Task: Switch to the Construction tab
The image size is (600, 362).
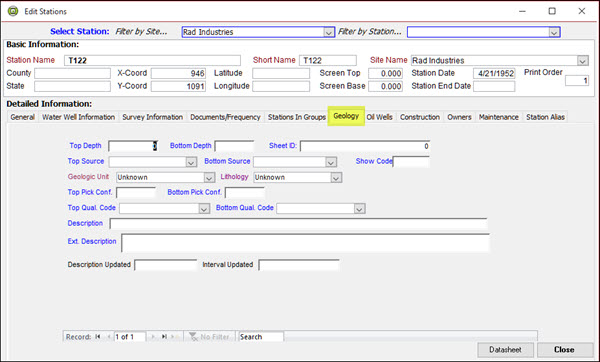Action: [420, 117]
